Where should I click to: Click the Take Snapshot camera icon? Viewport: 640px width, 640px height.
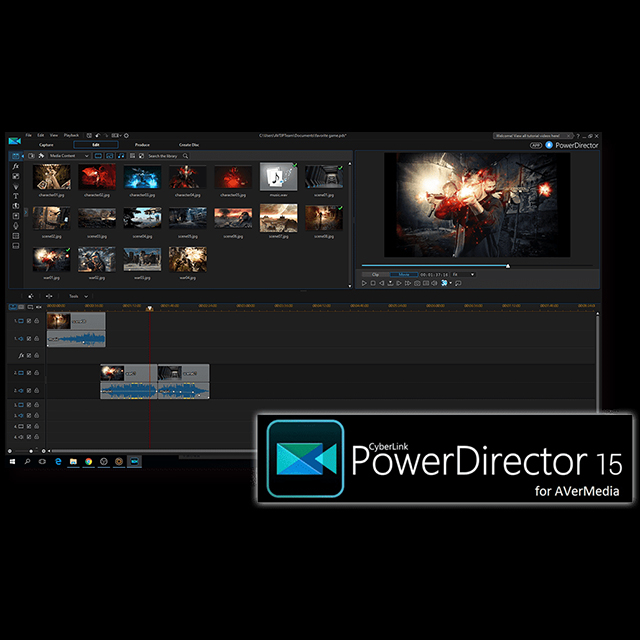coord(417,283)
